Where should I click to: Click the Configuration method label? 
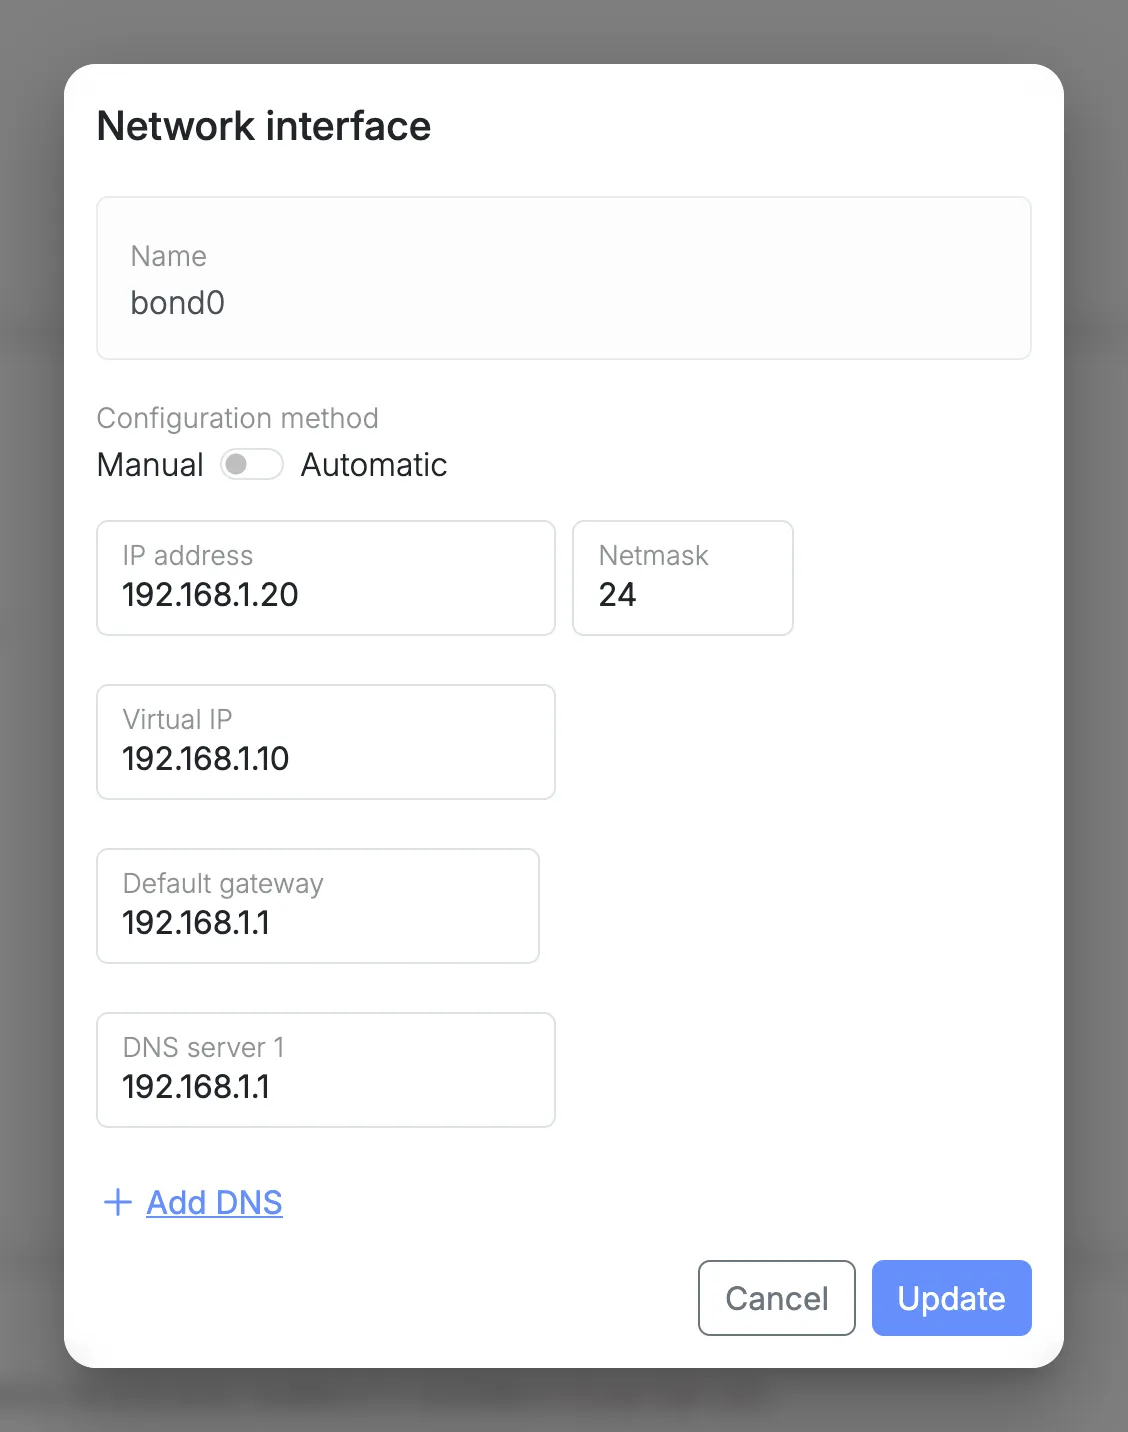[238, 418]
